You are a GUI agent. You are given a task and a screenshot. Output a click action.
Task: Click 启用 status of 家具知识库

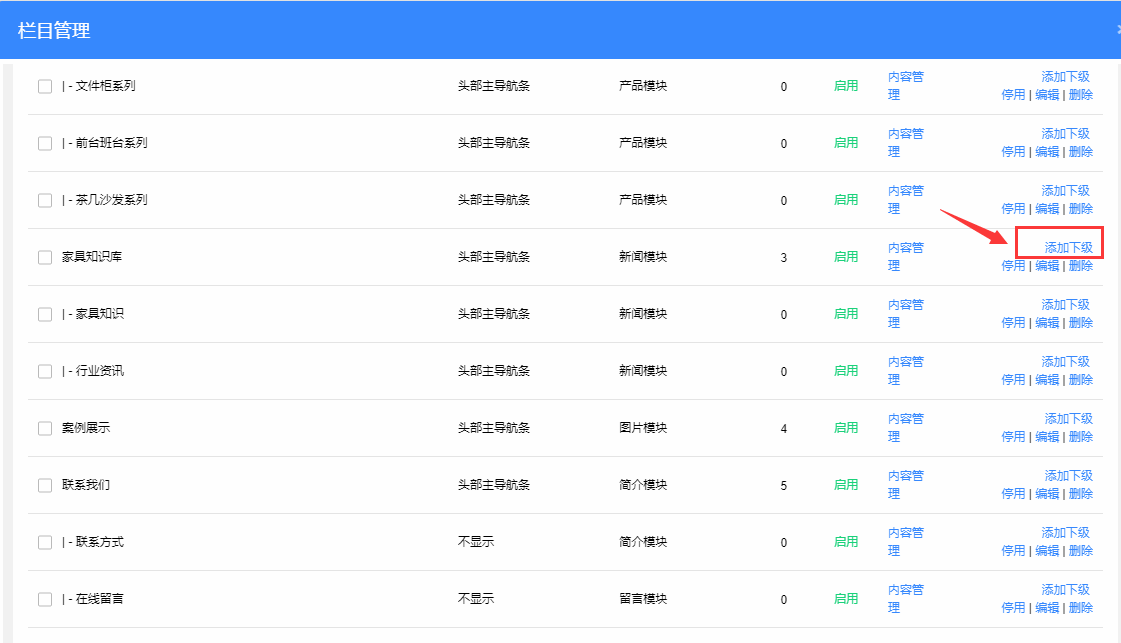pyautogui.click(x=846, y=257)
